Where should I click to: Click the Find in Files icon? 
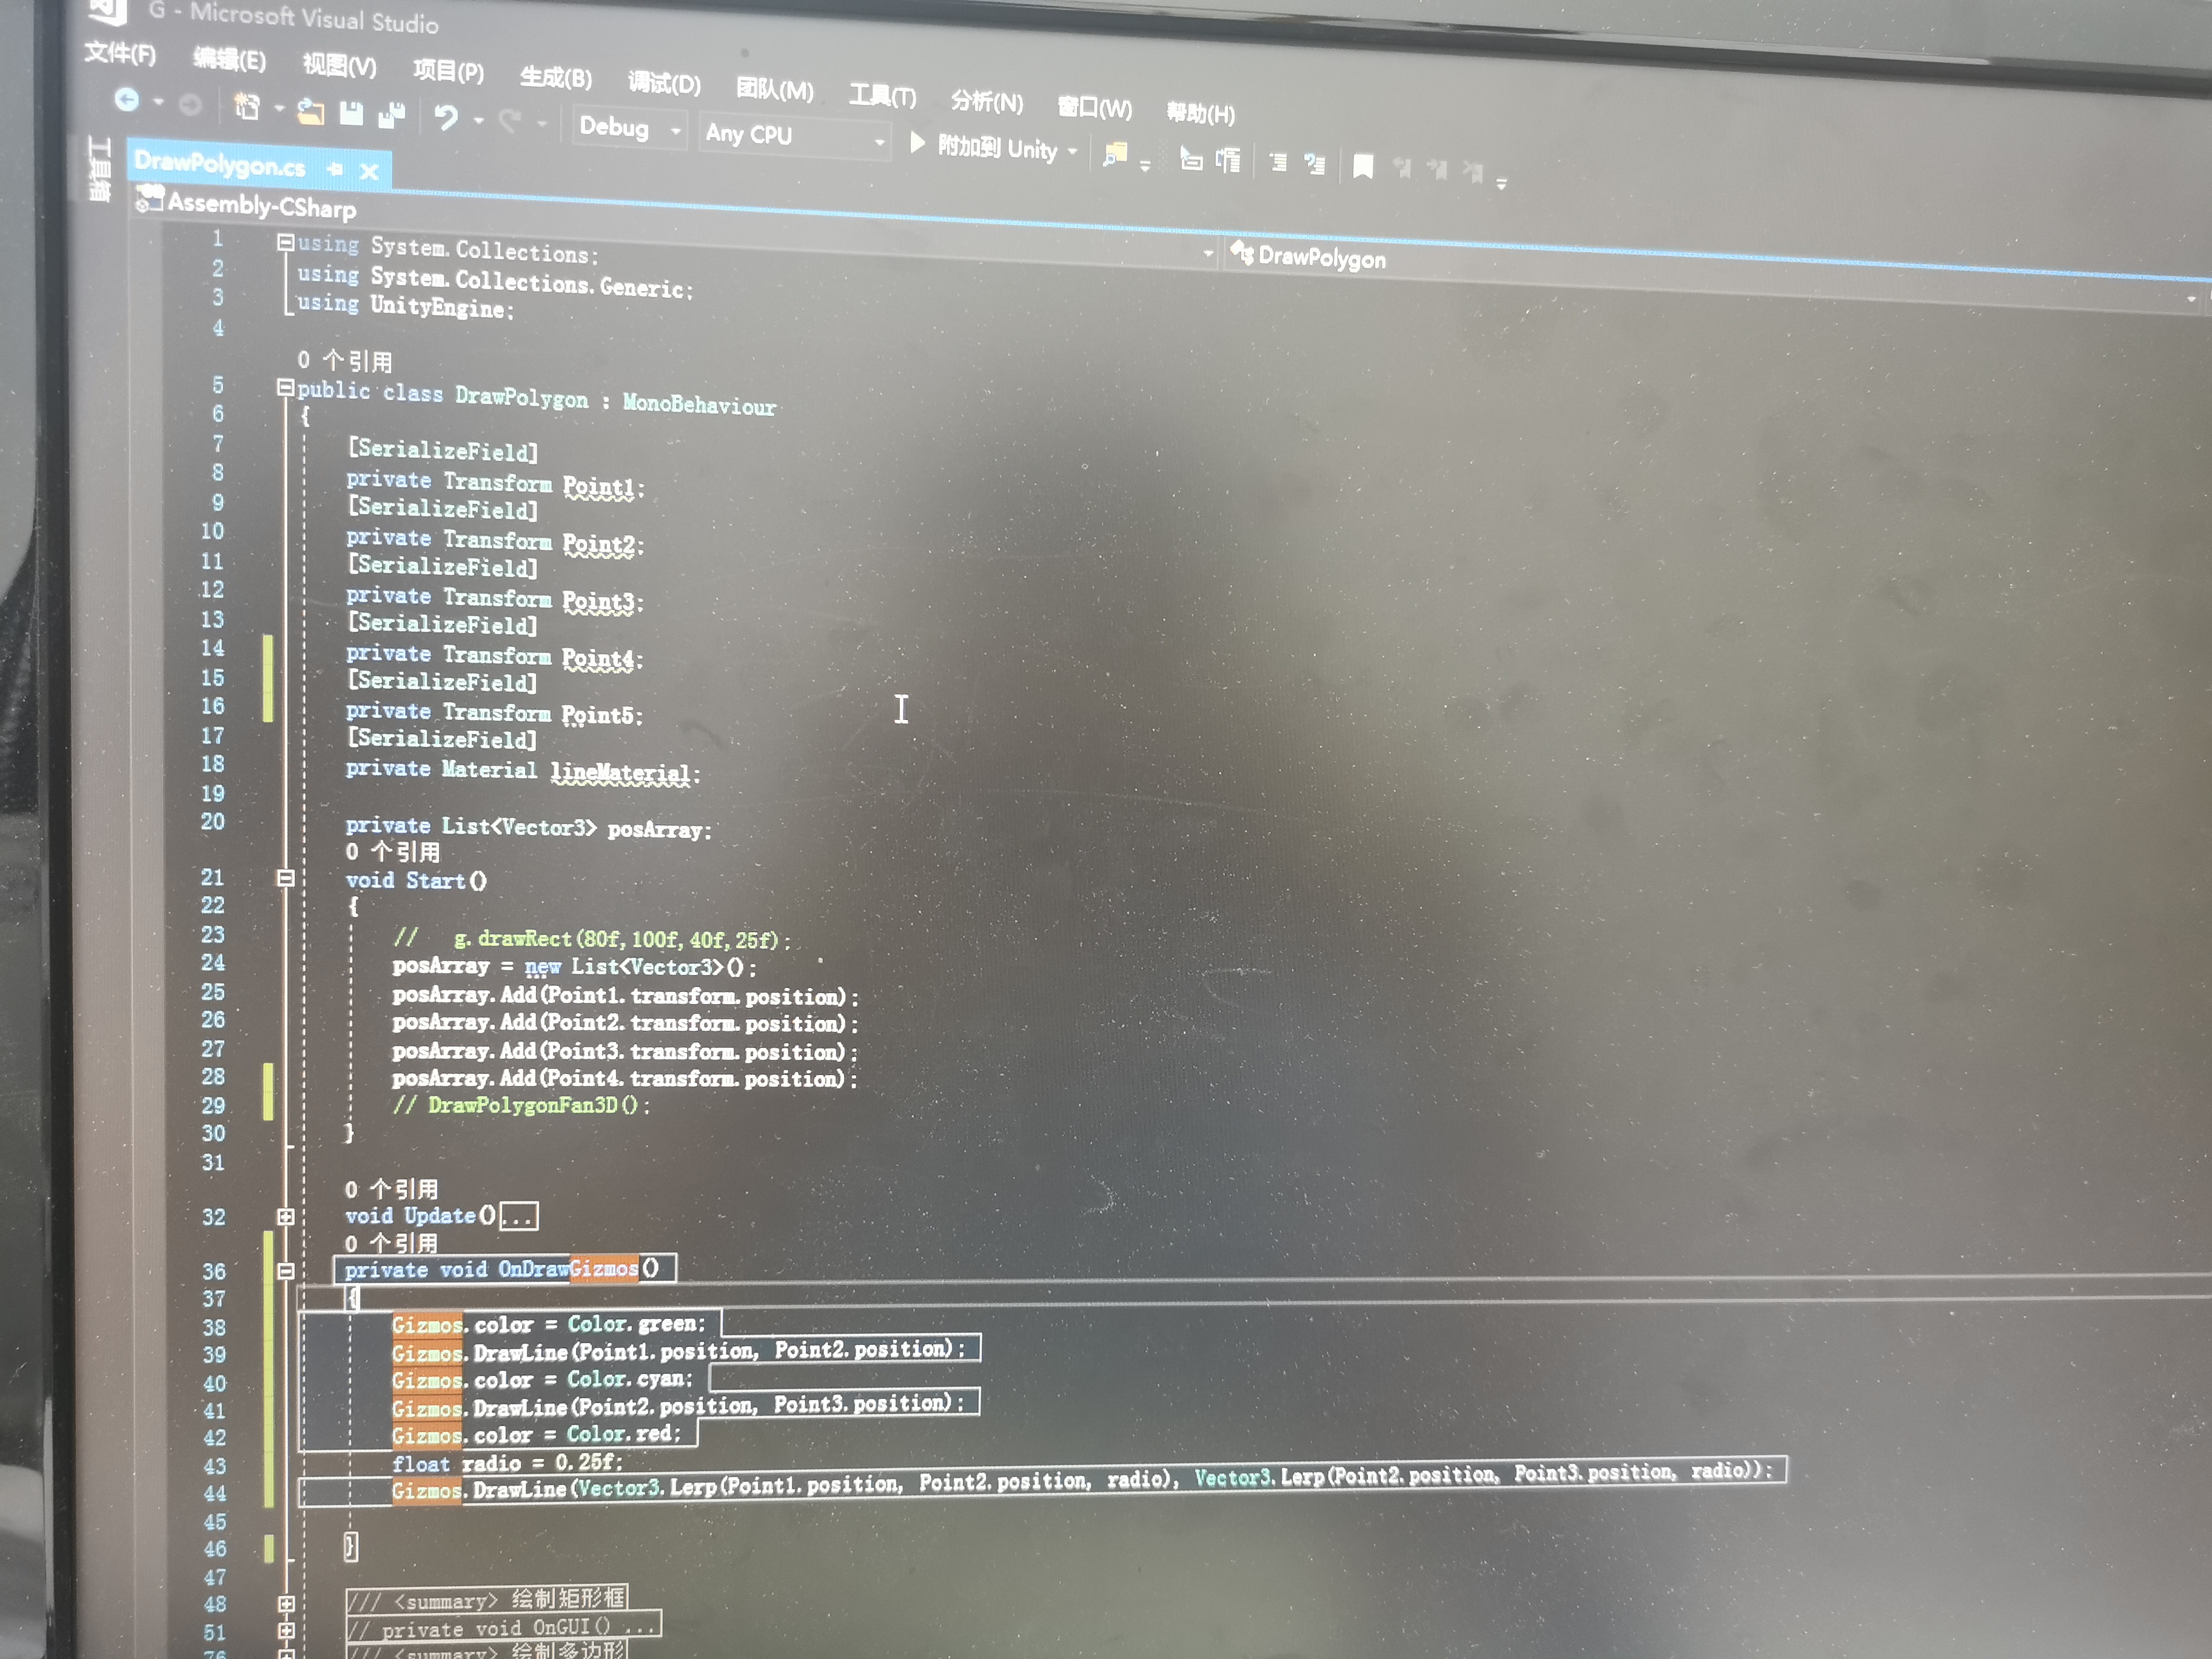(1114, 153)
